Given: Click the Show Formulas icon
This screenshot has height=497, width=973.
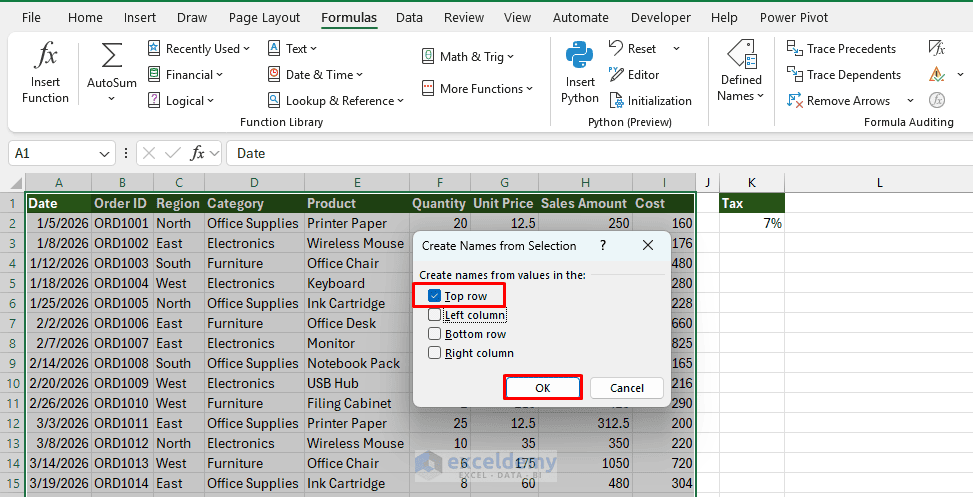Looking at the screenshot, I should (x=936, y=48).
